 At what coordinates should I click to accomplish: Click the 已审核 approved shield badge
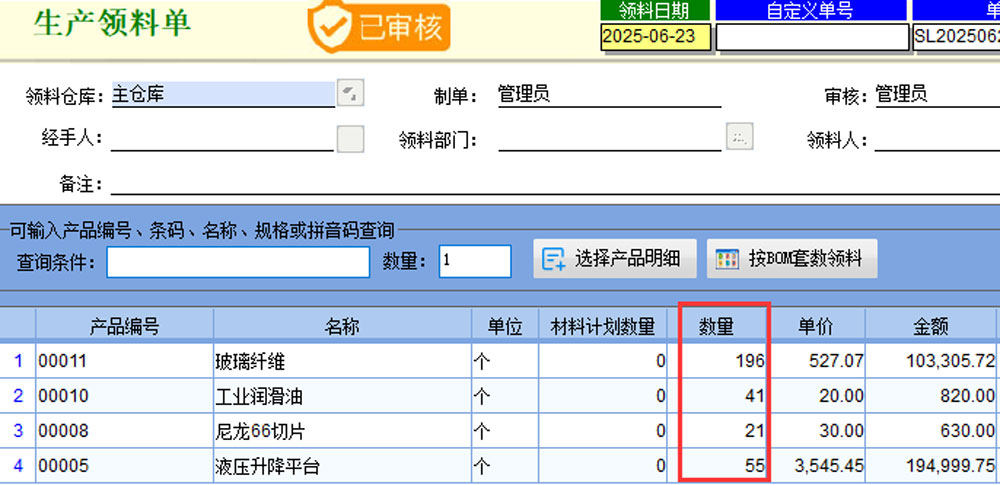pyautogui.click(x=379, y=26)
